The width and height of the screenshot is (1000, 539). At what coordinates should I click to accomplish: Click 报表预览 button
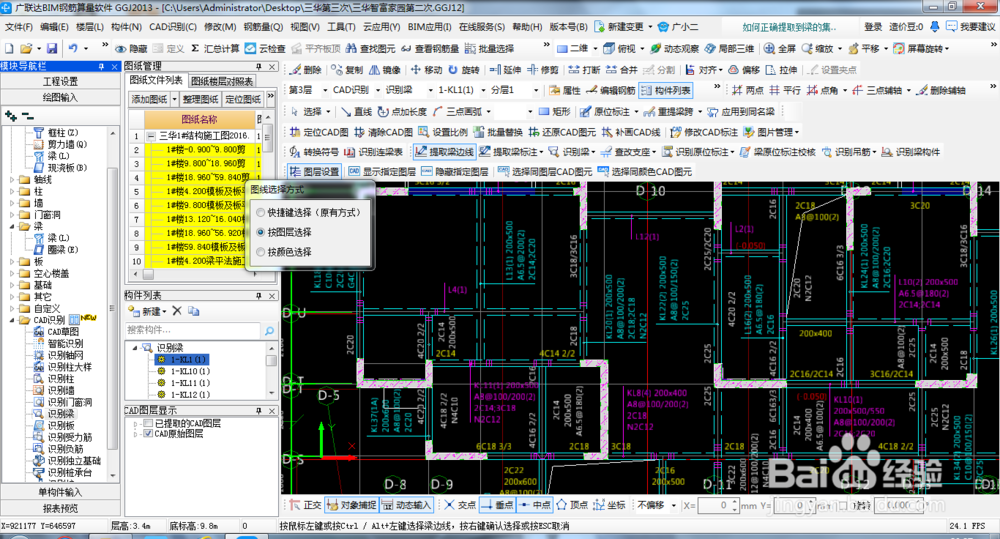pos(61,508)
